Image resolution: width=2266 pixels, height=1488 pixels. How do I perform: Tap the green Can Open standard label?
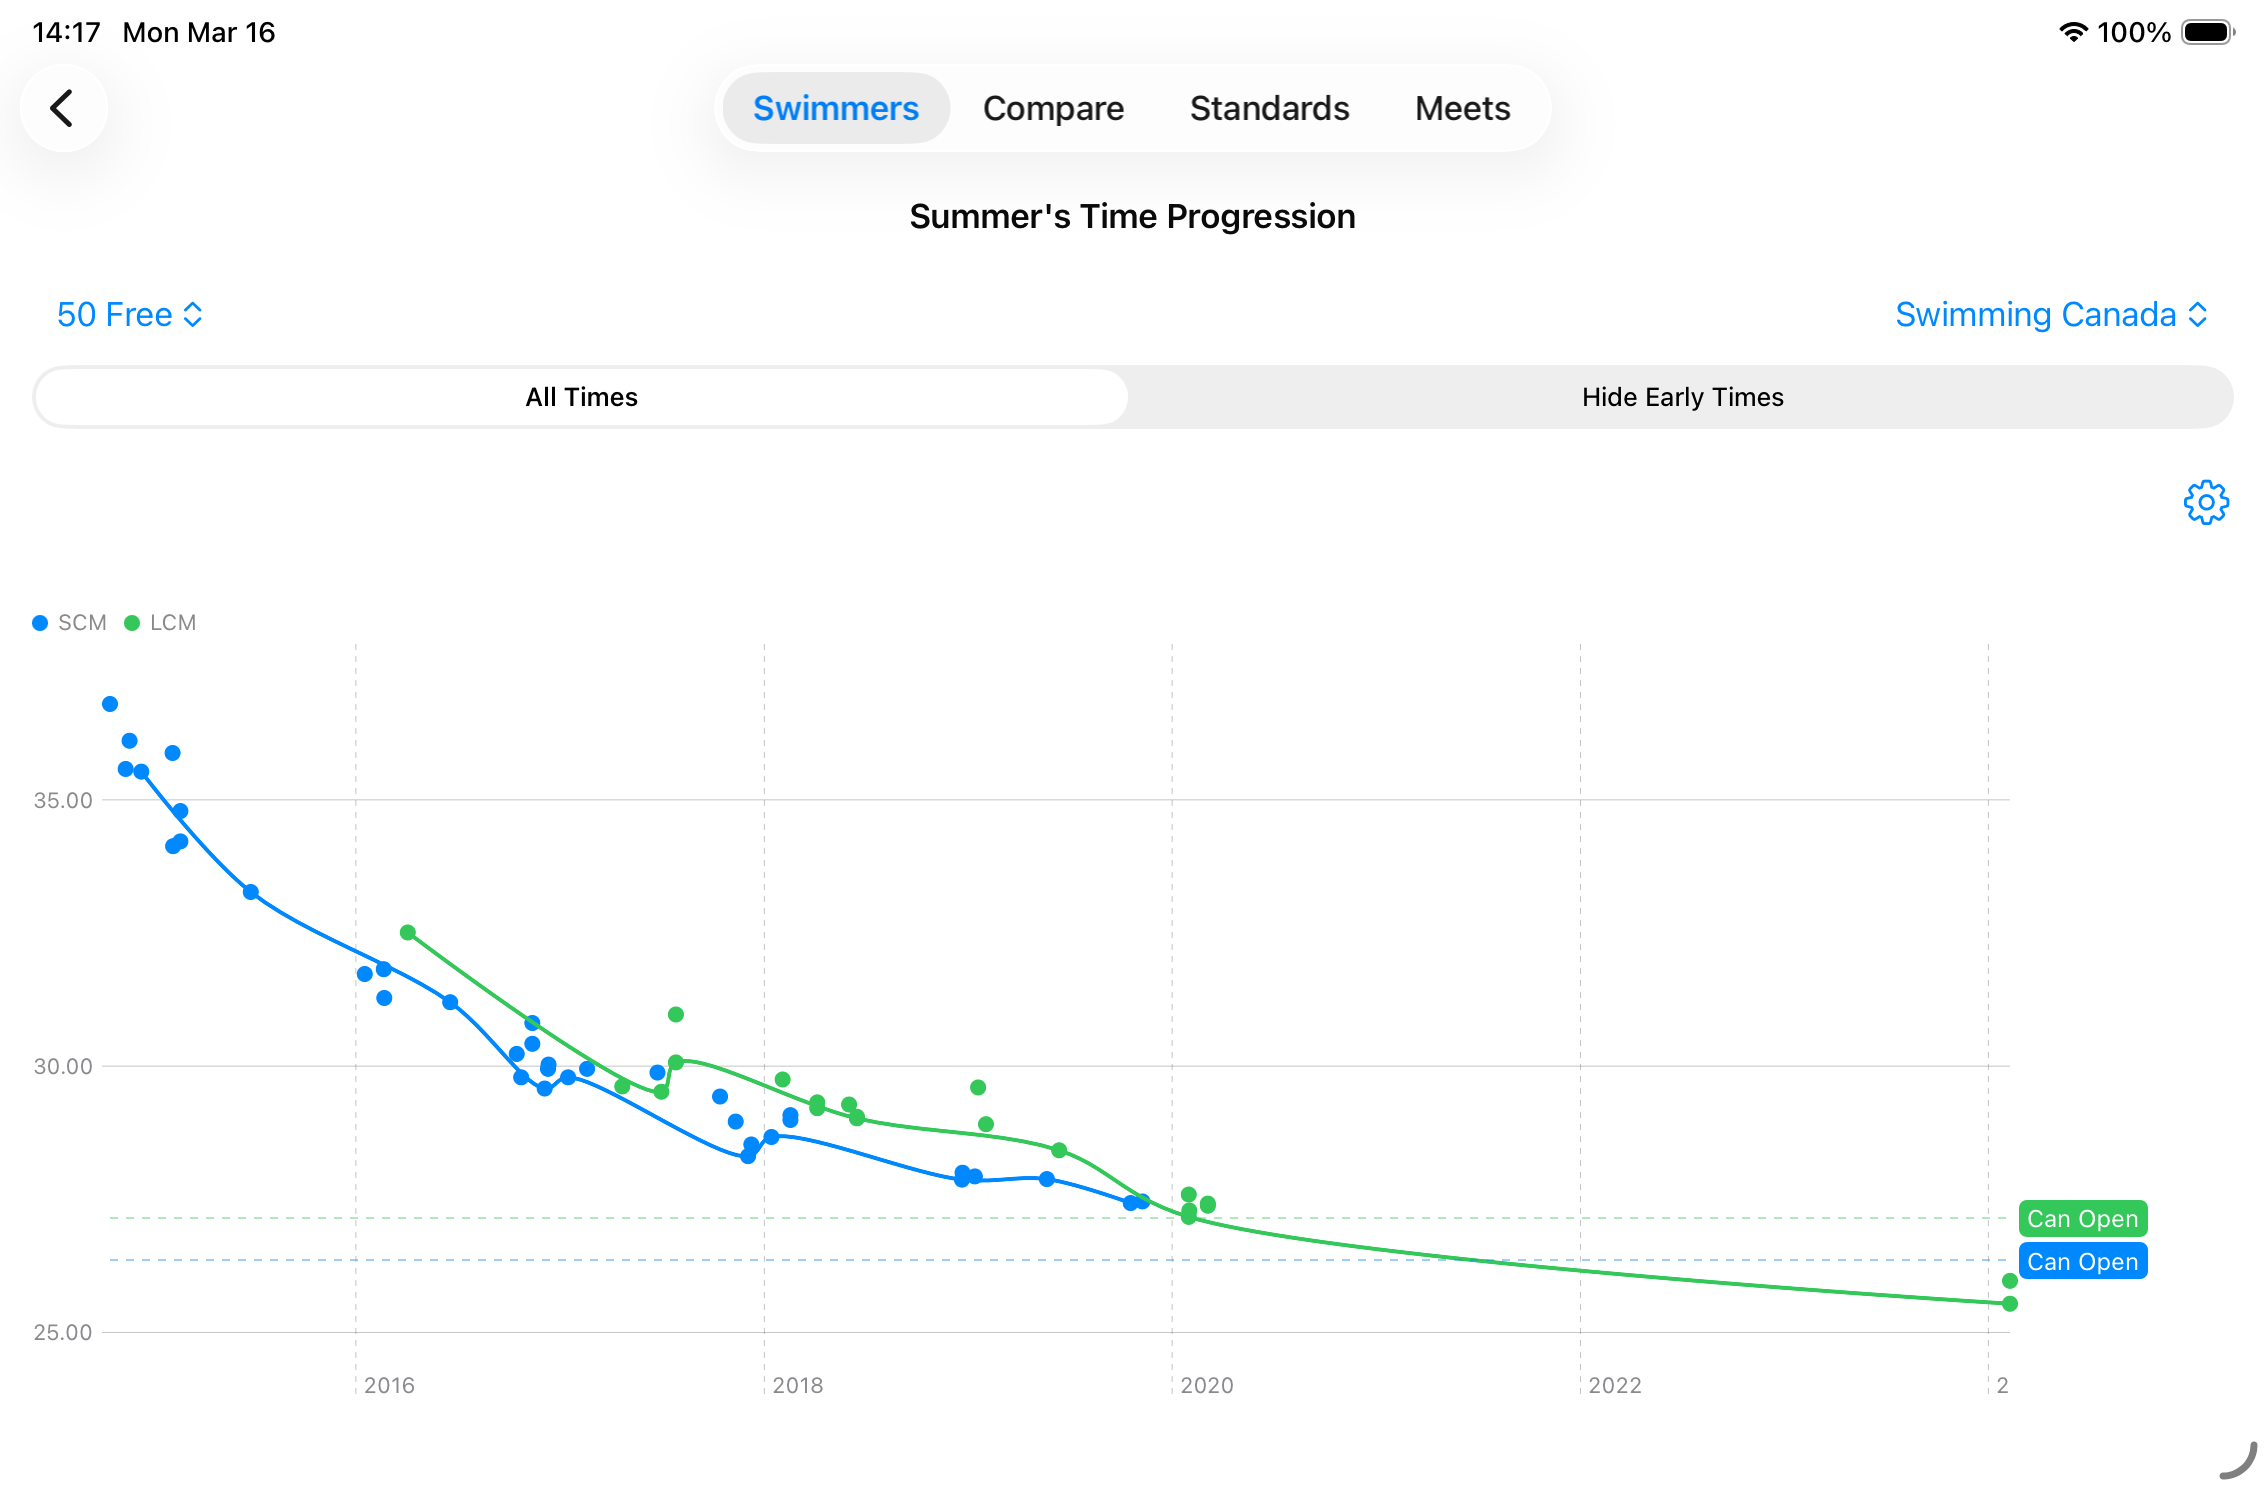(2082, 1219)
